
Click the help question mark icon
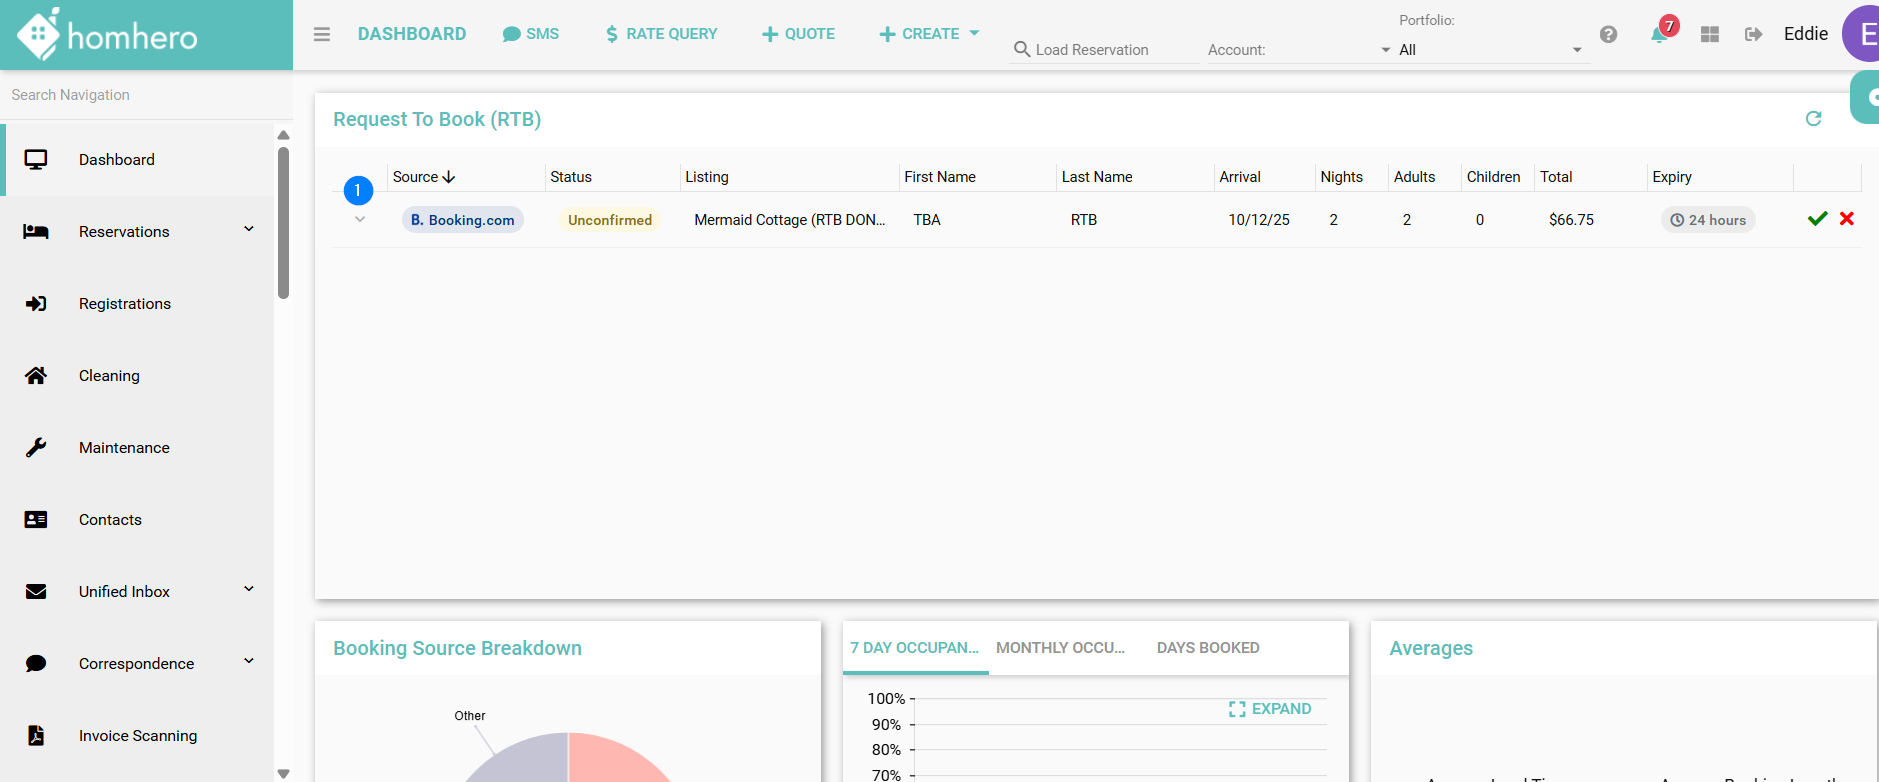[1608, 34]
